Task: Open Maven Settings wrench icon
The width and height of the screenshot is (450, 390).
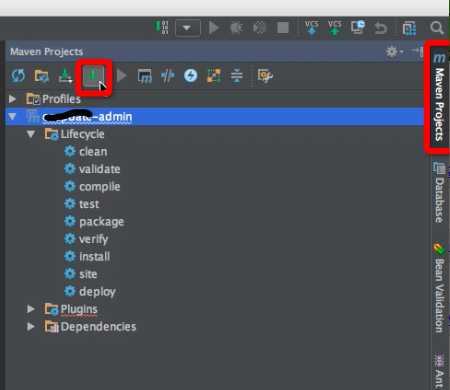Action: tap(265, 76)
